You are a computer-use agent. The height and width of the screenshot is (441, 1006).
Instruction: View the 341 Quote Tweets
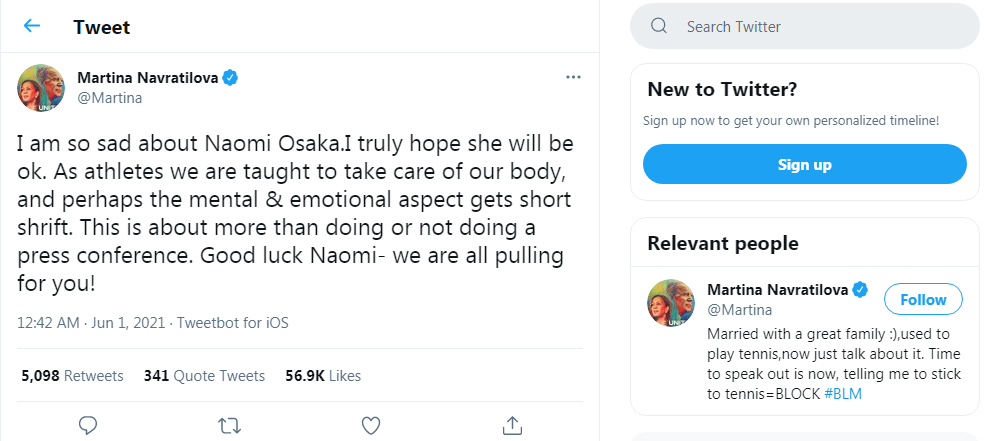[204, 376]
